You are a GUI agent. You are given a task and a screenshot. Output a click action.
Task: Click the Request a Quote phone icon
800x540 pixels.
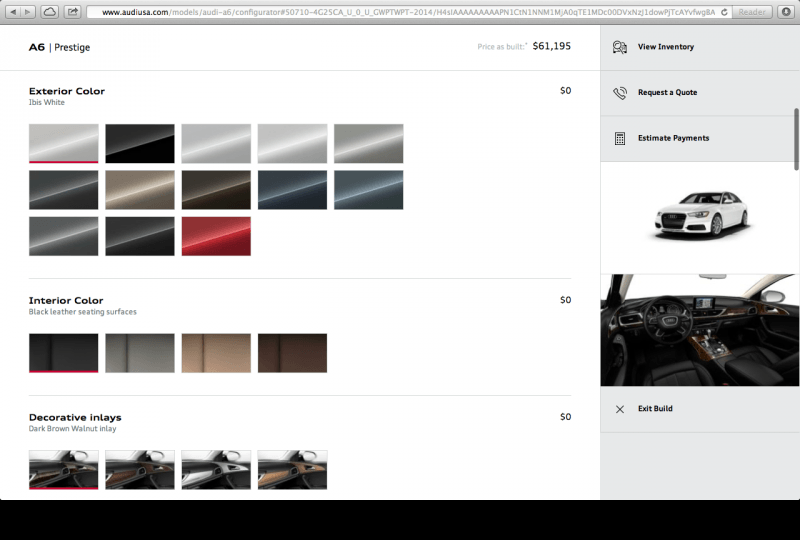[620, 93]
